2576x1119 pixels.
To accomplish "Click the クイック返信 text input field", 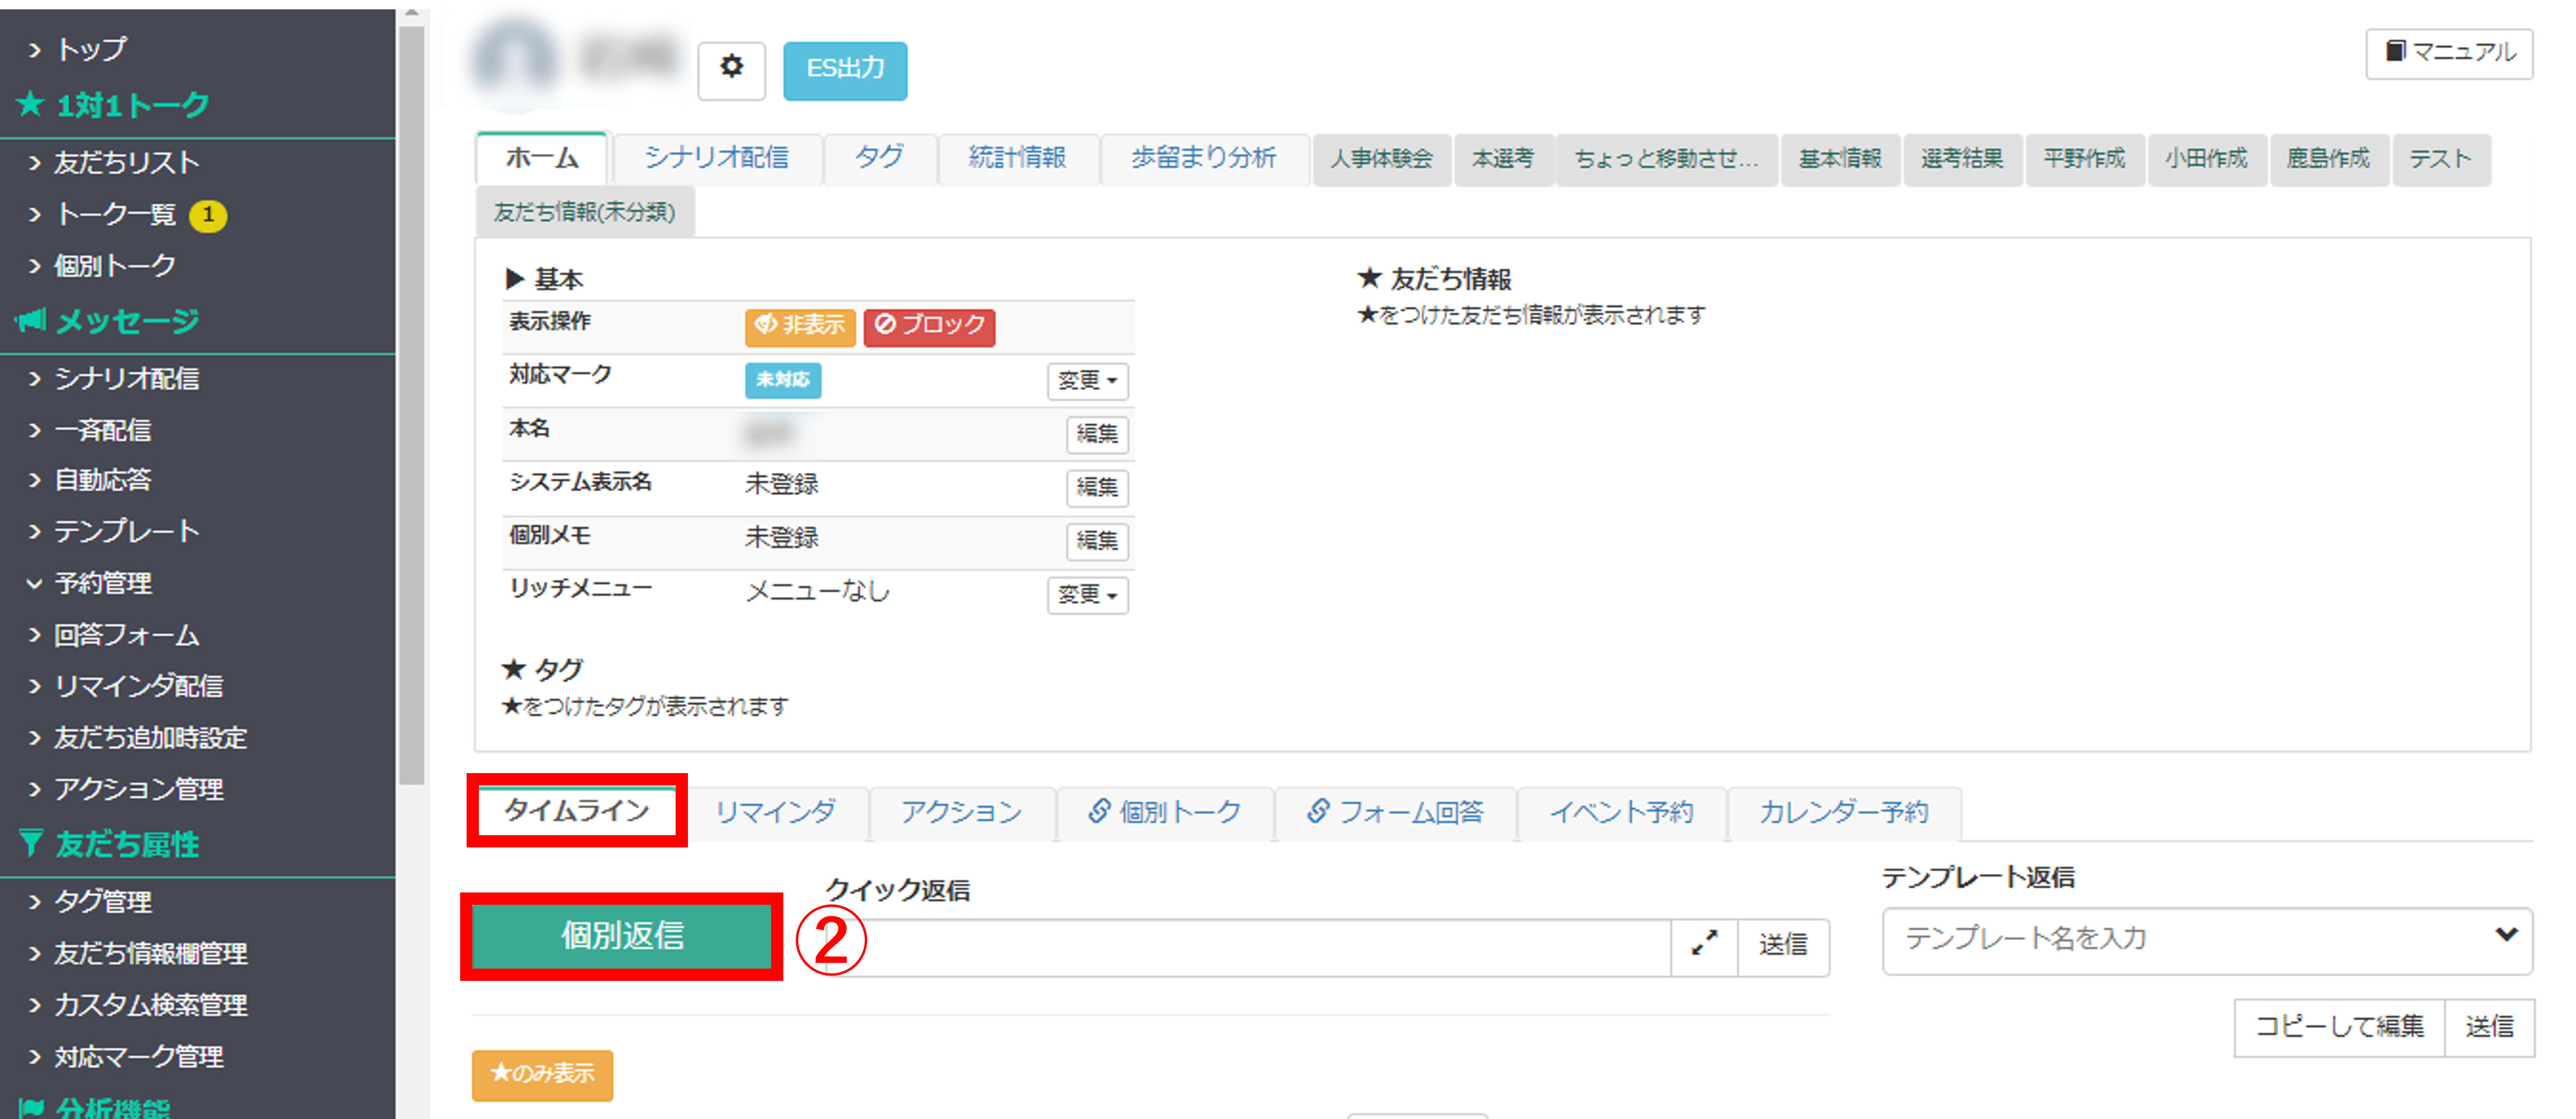I will click(x=1250, y=946).
